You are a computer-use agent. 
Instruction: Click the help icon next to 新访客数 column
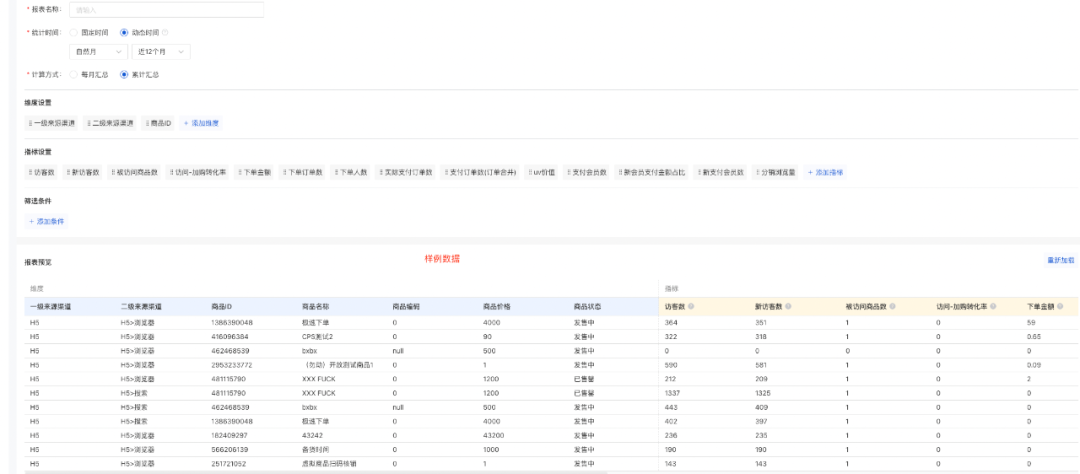[788, 305]
